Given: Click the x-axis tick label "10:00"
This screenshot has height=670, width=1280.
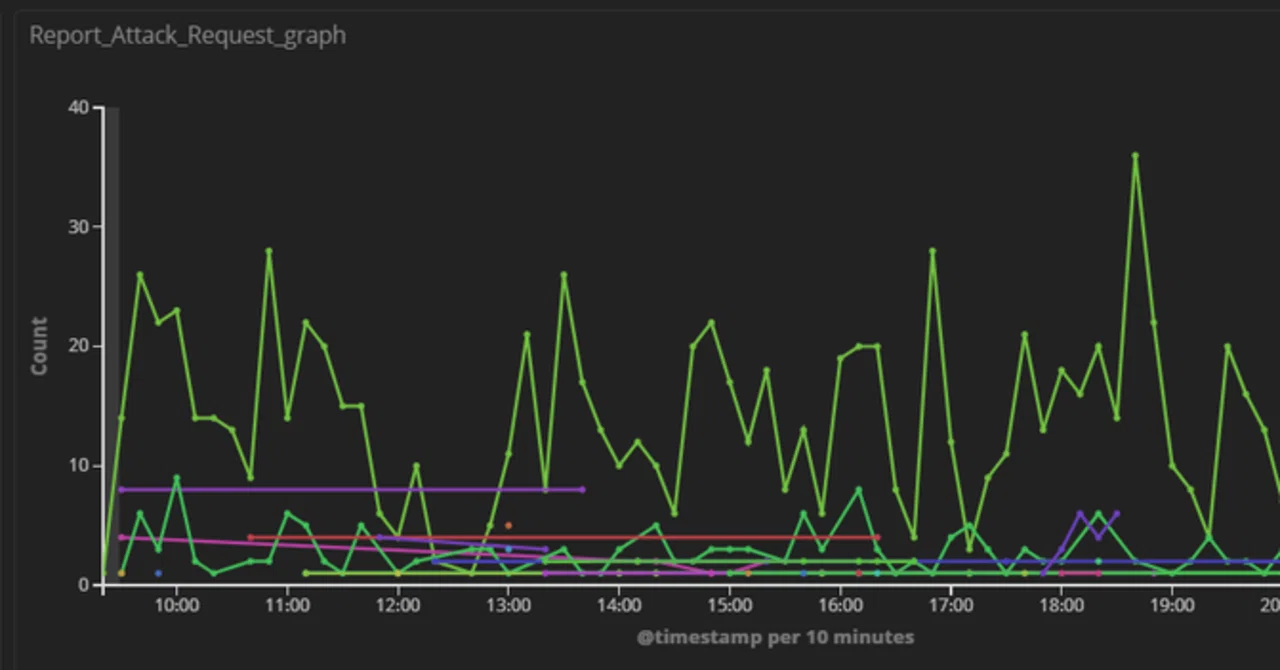Looking at the screenshot, I should point(177,605).
